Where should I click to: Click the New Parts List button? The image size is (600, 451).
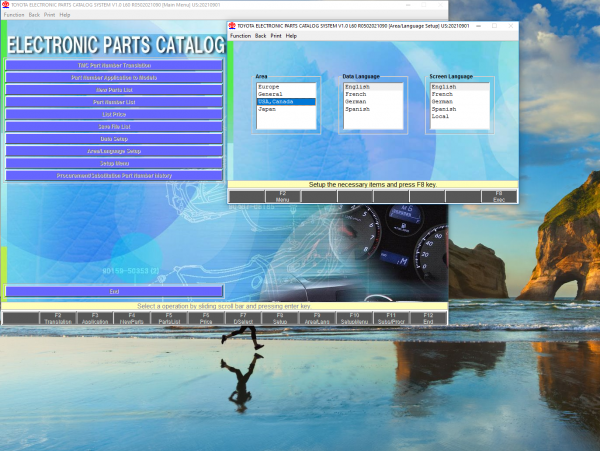click(x=113, y=90)
